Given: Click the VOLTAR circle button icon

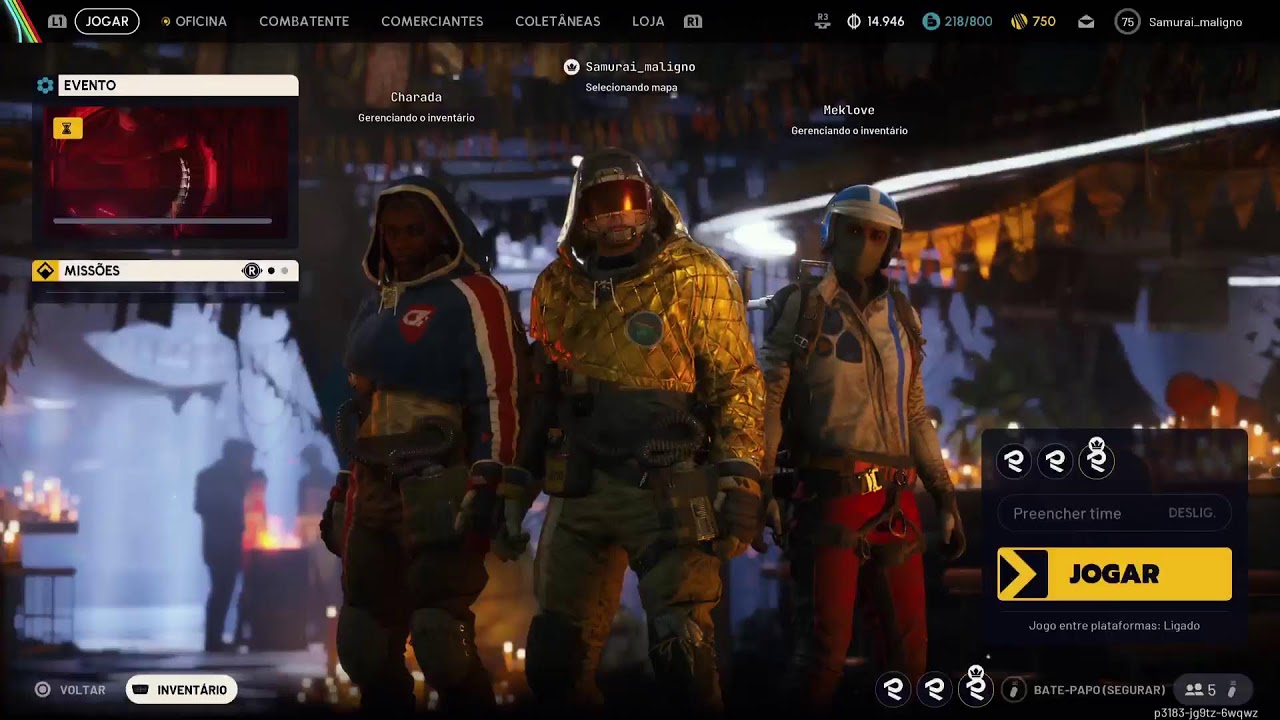Looking at the screenshot, I should click(x=42, y=690).
